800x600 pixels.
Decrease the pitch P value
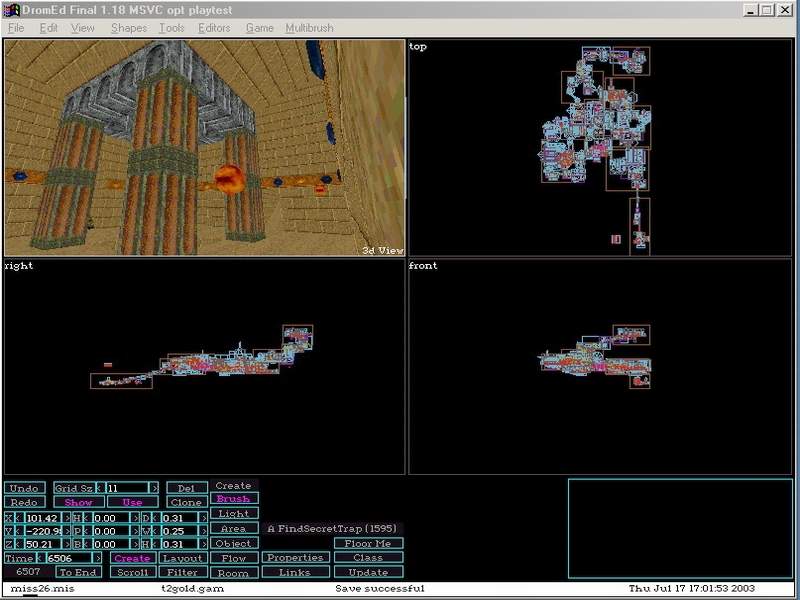click(x=86, y=531)
